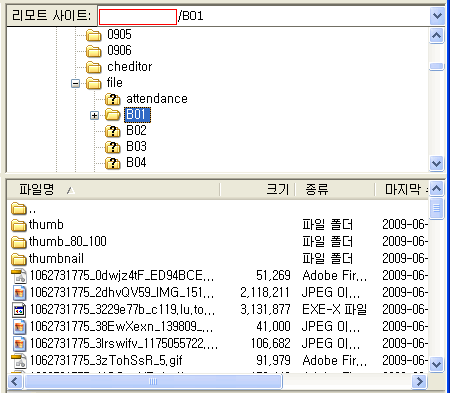Image resolution: width=450 pixels, height=393 pixels.
Task: Collapse the file folder tree node
Action: [76, 83]
